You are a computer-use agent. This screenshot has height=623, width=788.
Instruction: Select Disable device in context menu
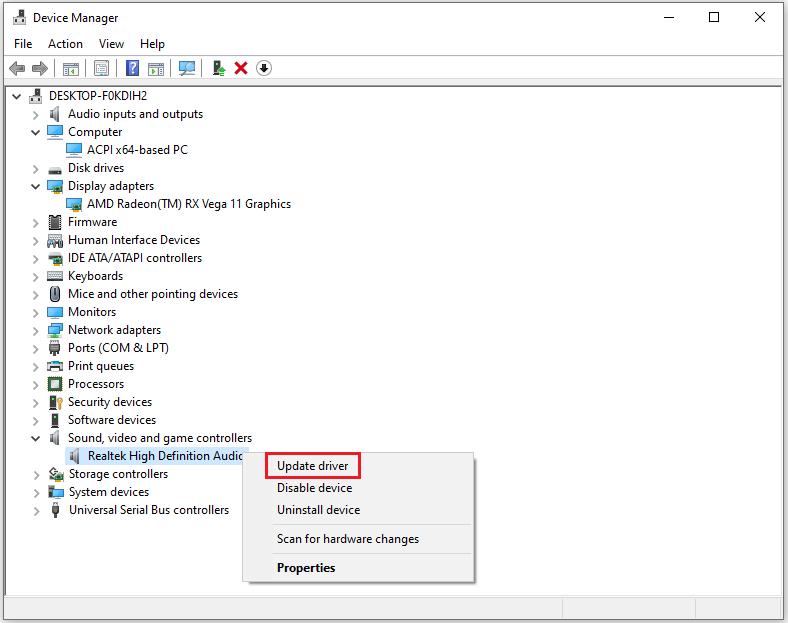click(314, 488)
